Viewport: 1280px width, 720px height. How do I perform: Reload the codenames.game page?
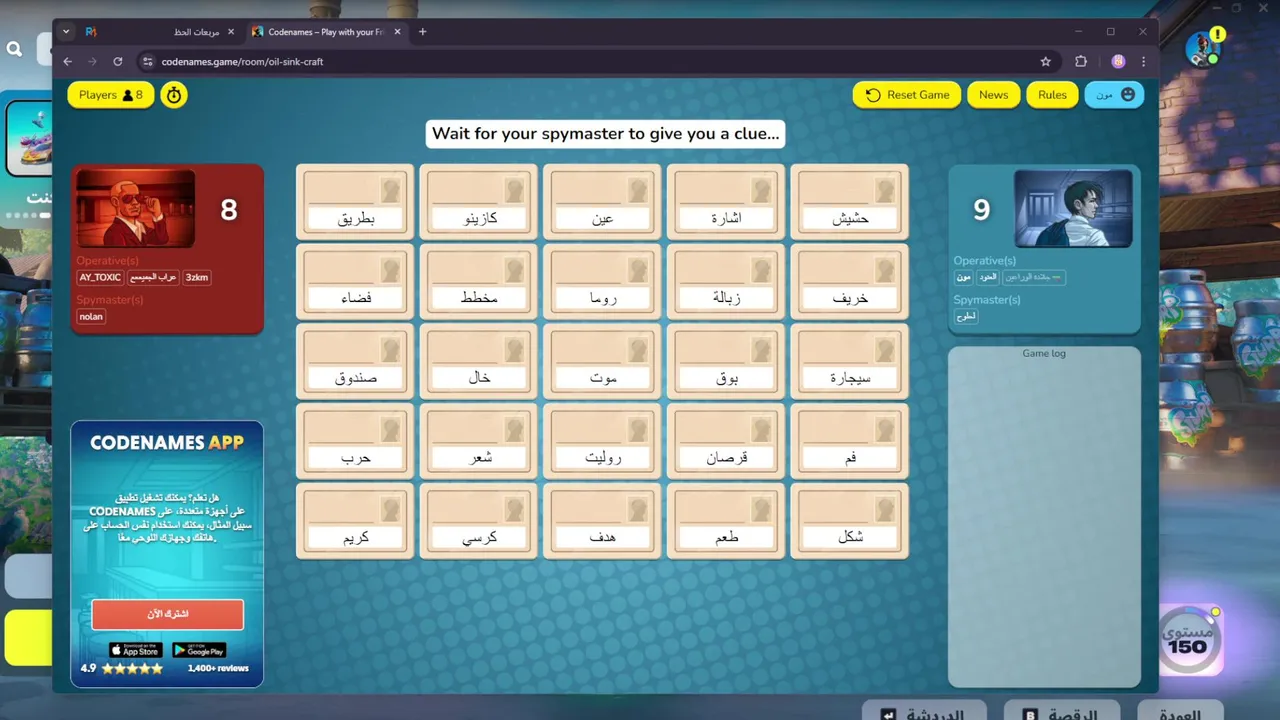[118, 61]
